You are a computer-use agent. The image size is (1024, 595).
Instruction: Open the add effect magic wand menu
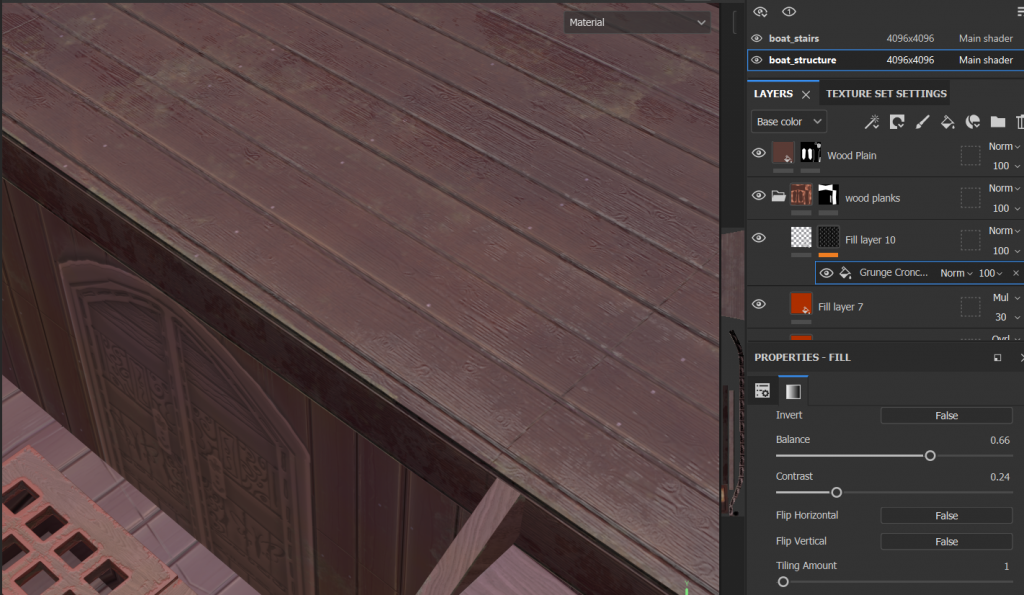[872, 122]
